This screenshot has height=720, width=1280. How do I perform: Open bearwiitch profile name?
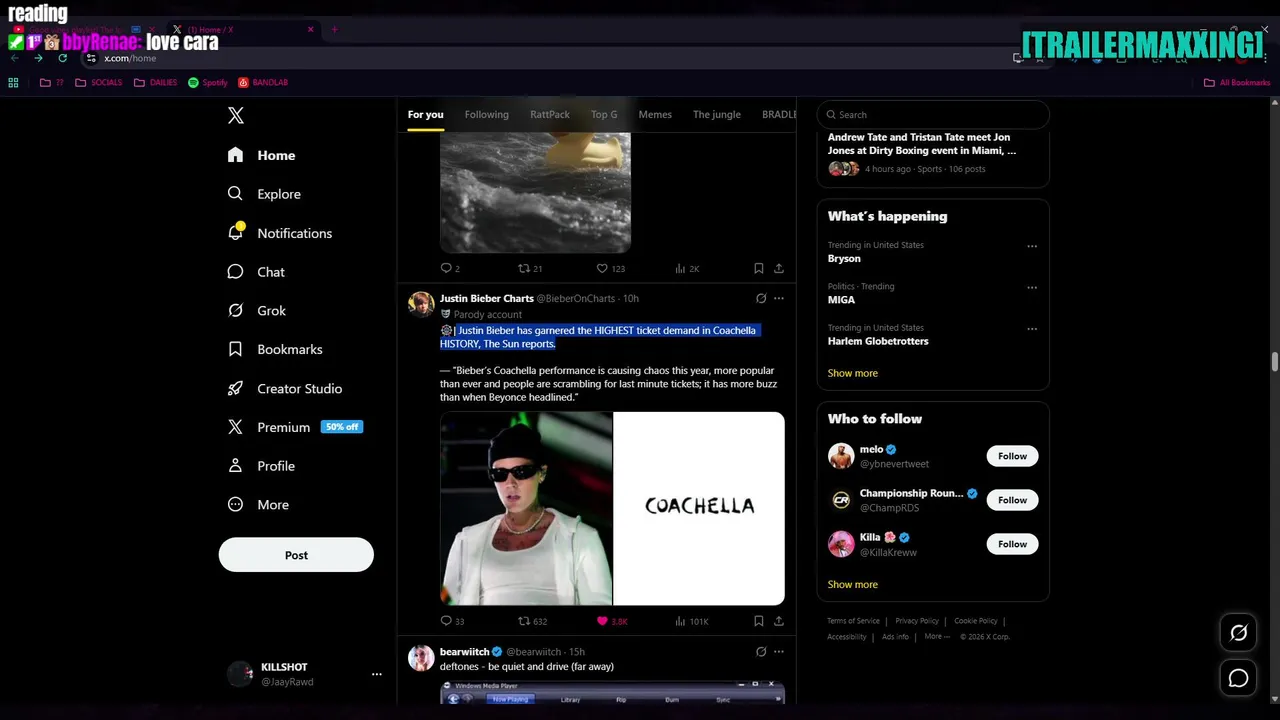[x=464, y=652]
